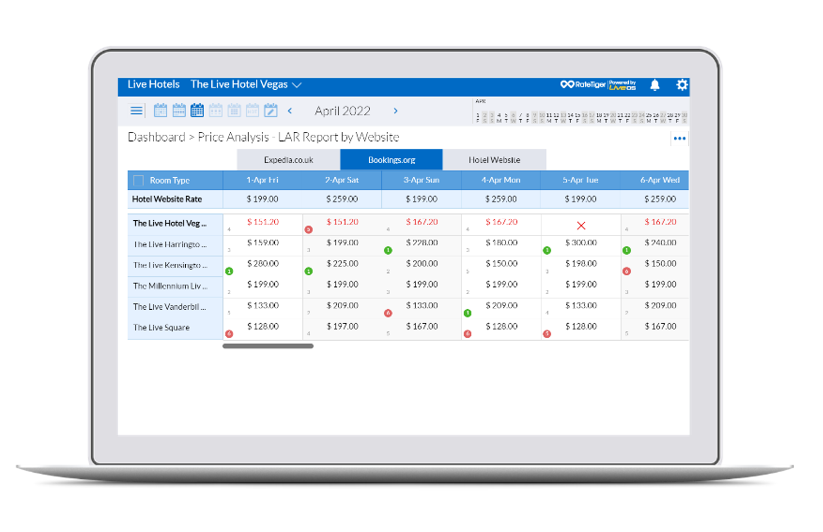The image size is (823, 532).
Task: Open the hamburger menu icon
Action: click(136, 110)
